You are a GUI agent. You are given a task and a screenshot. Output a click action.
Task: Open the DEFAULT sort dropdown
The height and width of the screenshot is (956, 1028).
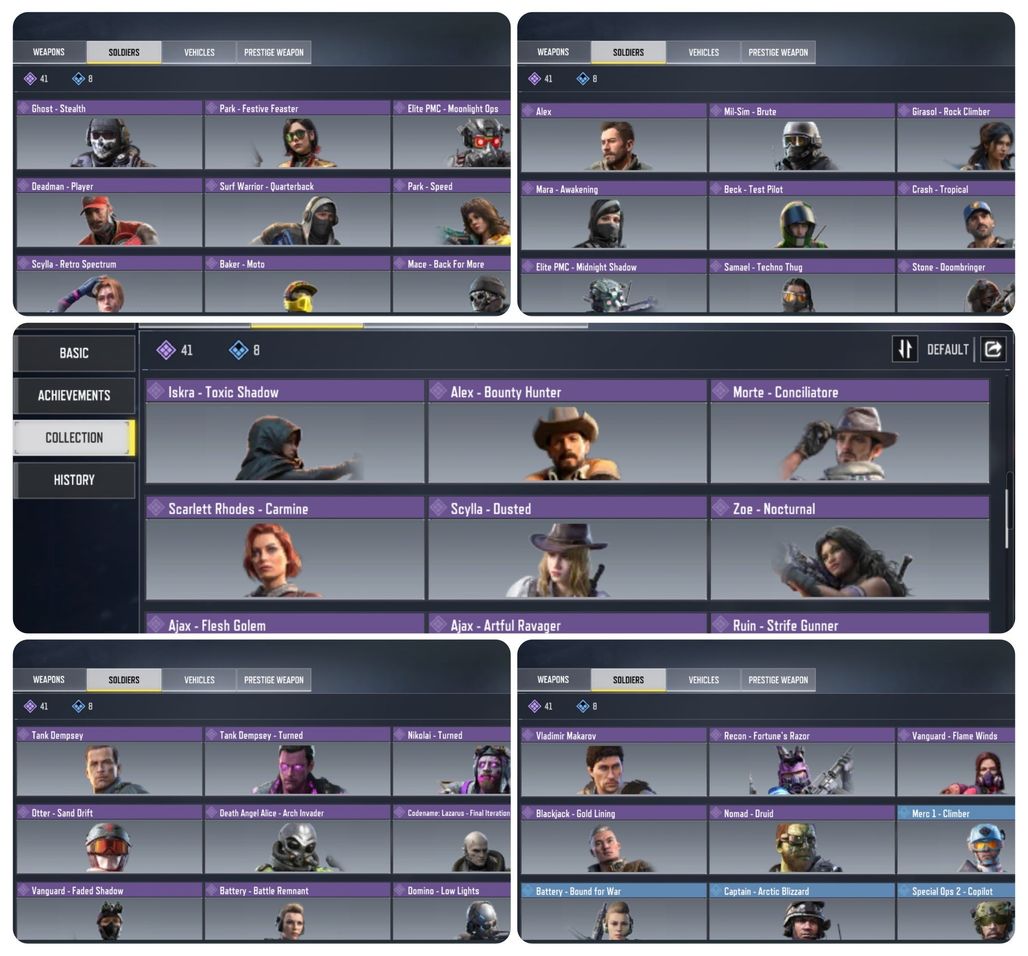coord(947,349)
